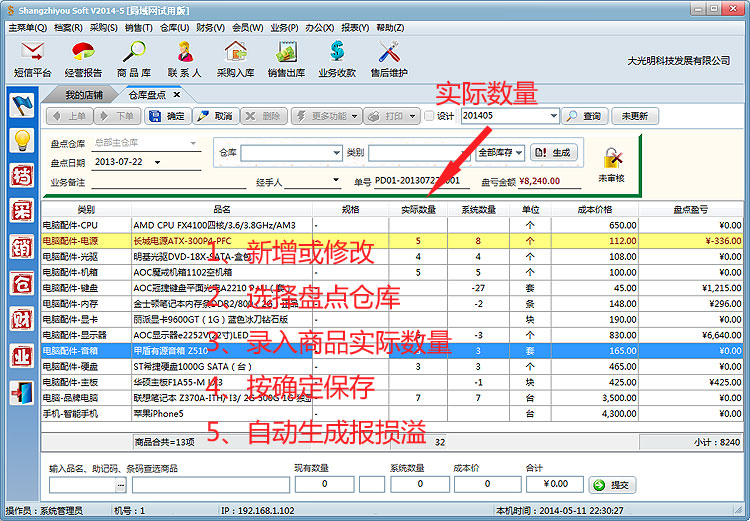Click the 查询 search button
Viewport: 750px width, 521px height.
click(x=585, y=116)
